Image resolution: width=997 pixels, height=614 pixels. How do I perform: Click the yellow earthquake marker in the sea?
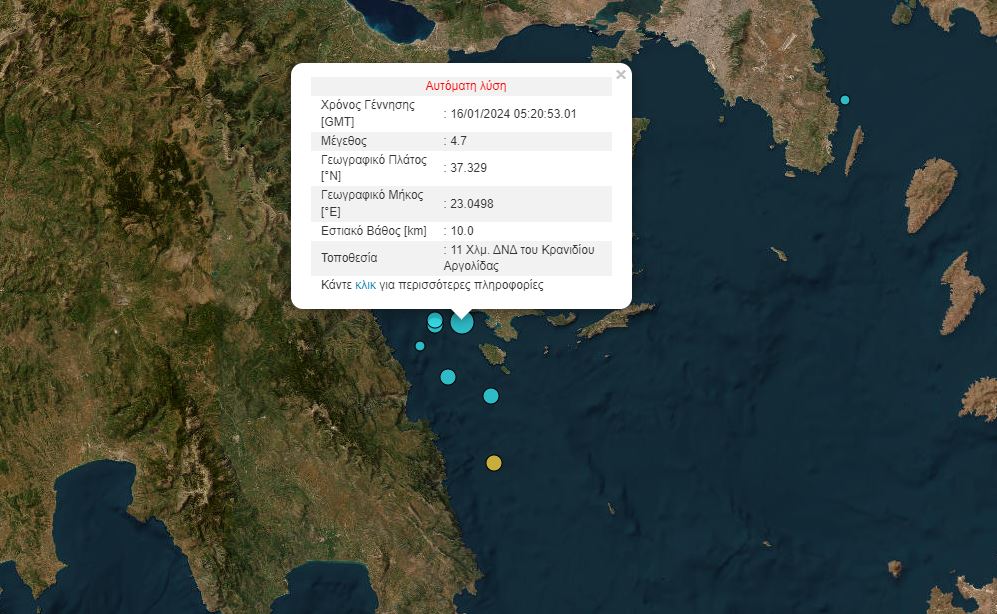click(x=493, y=462)
